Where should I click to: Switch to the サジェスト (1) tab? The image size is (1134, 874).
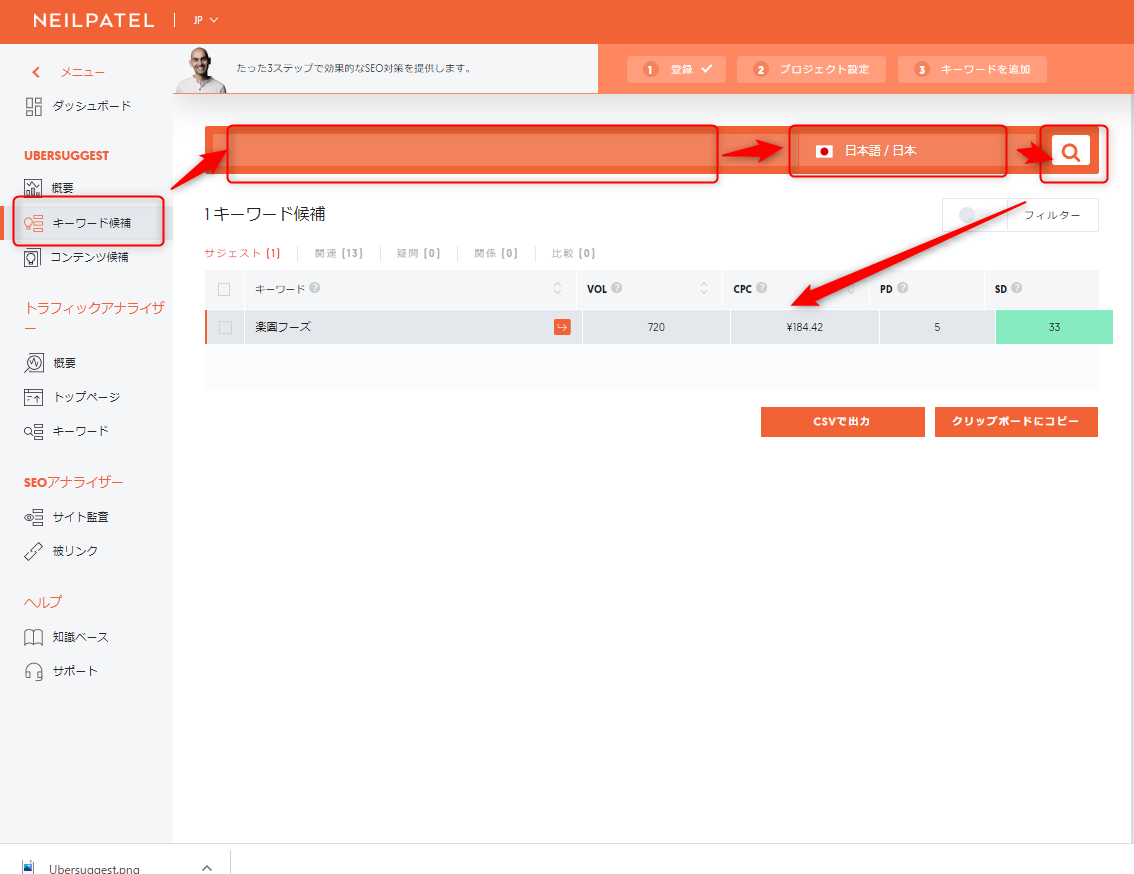tap(242, 253)
